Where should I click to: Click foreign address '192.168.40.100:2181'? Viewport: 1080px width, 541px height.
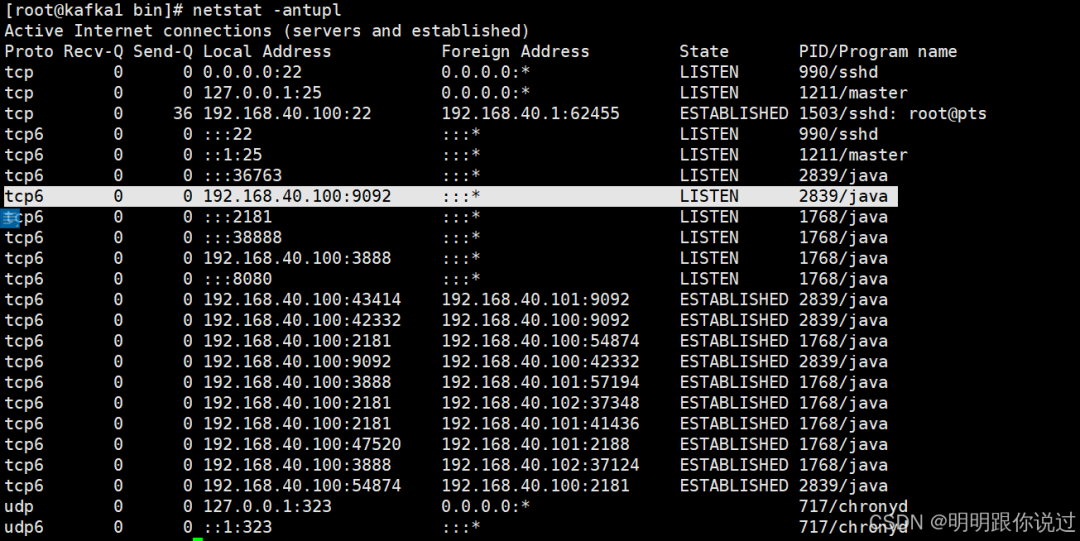[535, 486]
